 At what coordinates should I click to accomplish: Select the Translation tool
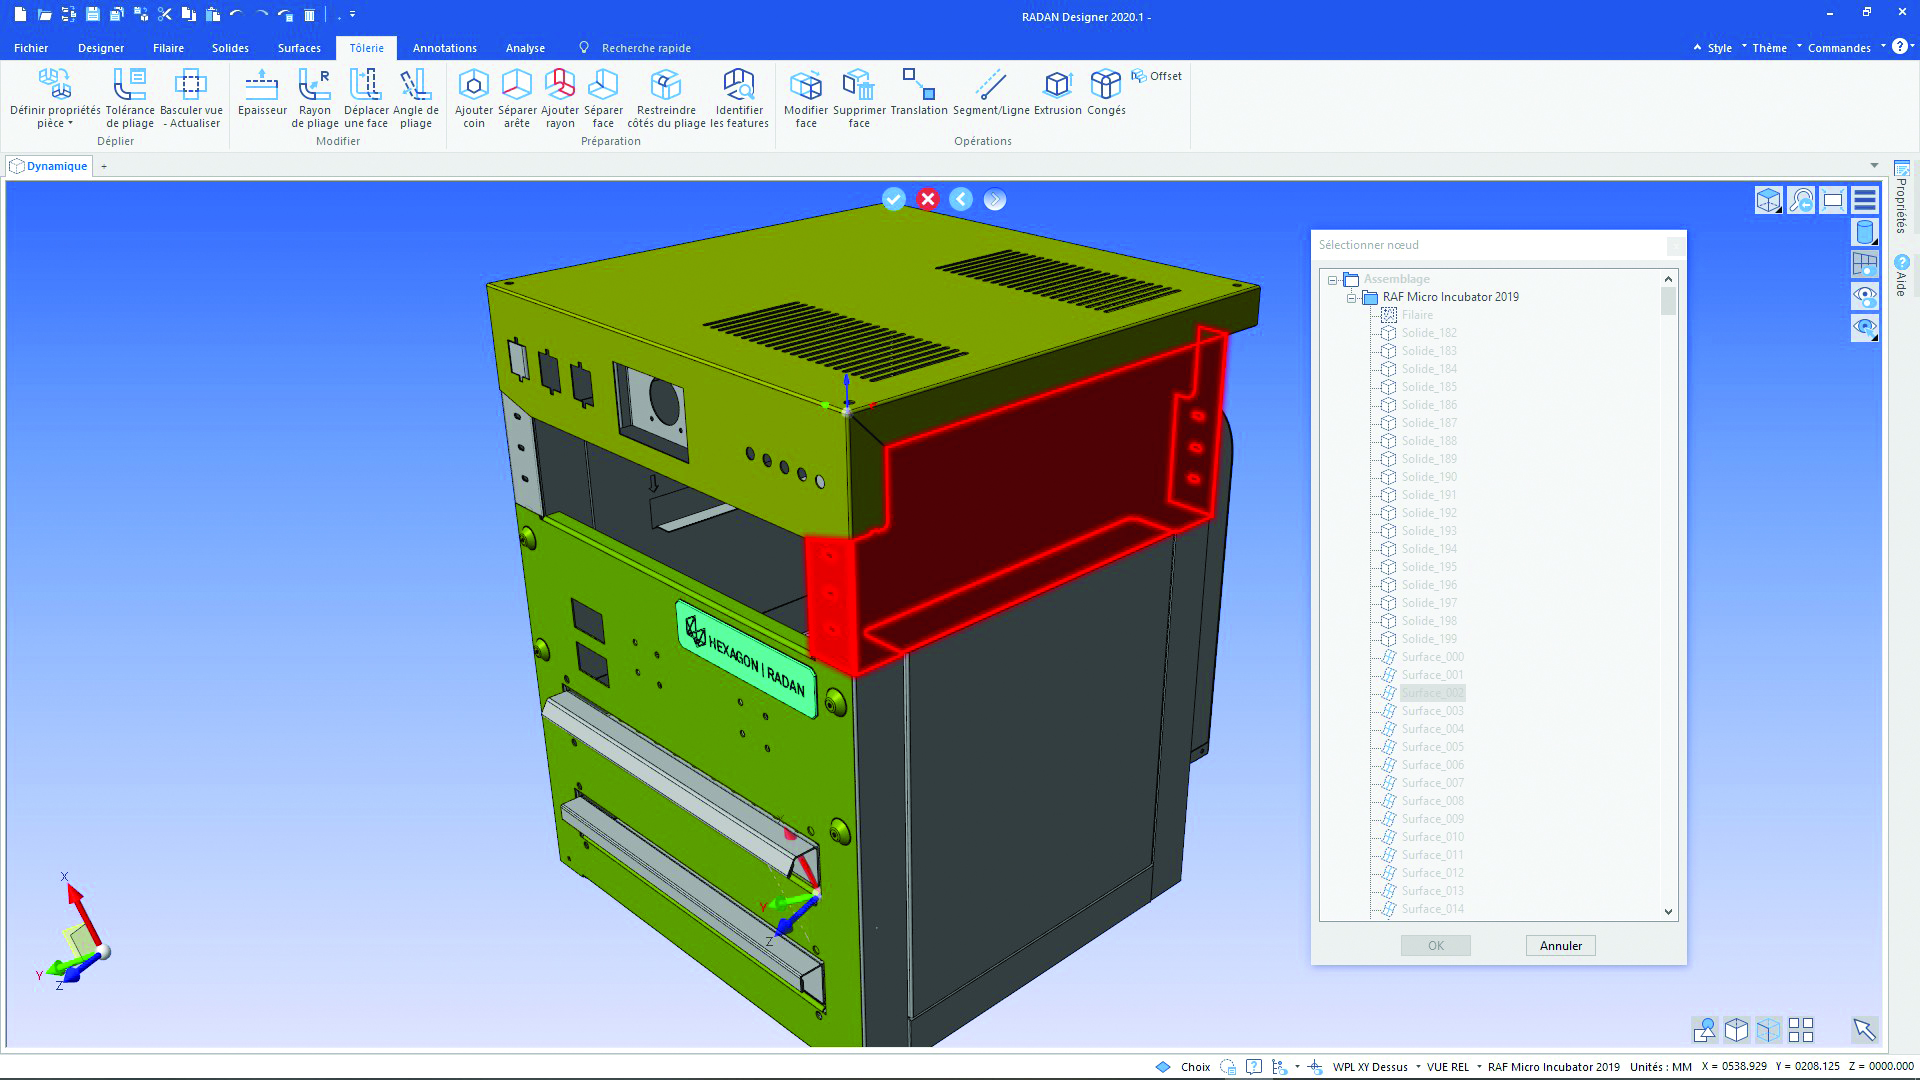pyautogui.click(x=919, y=92)
